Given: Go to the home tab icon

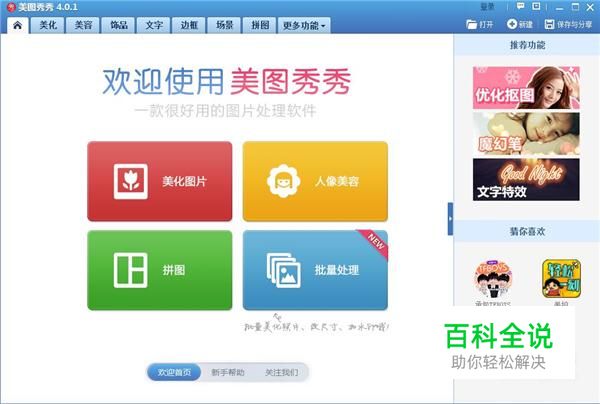Looking at the screenshot, I should [x=18, y=25].
